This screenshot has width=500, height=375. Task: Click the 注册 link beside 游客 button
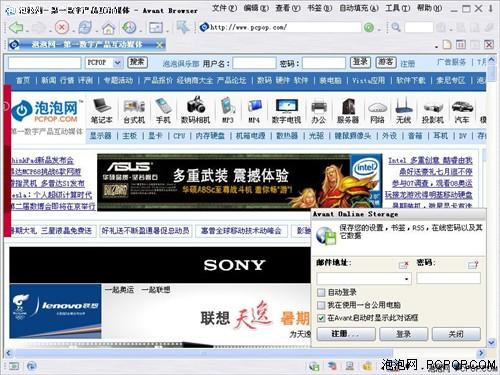(407, 63)
